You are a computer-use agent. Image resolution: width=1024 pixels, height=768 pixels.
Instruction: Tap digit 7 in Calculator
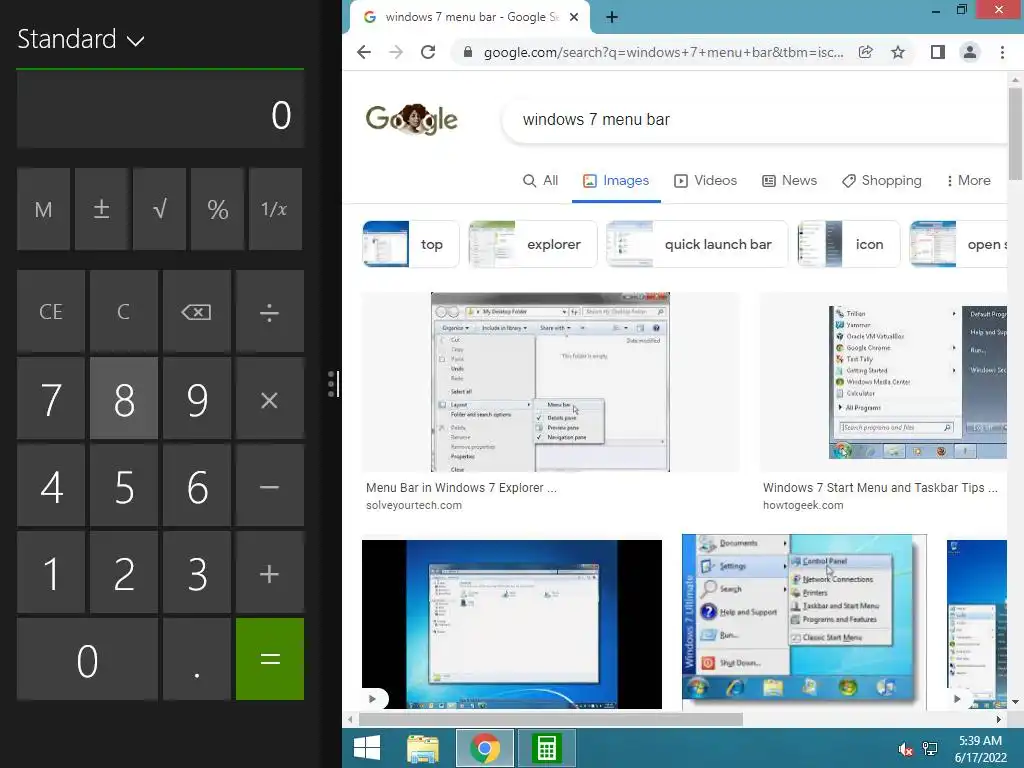tap(51, 399)
